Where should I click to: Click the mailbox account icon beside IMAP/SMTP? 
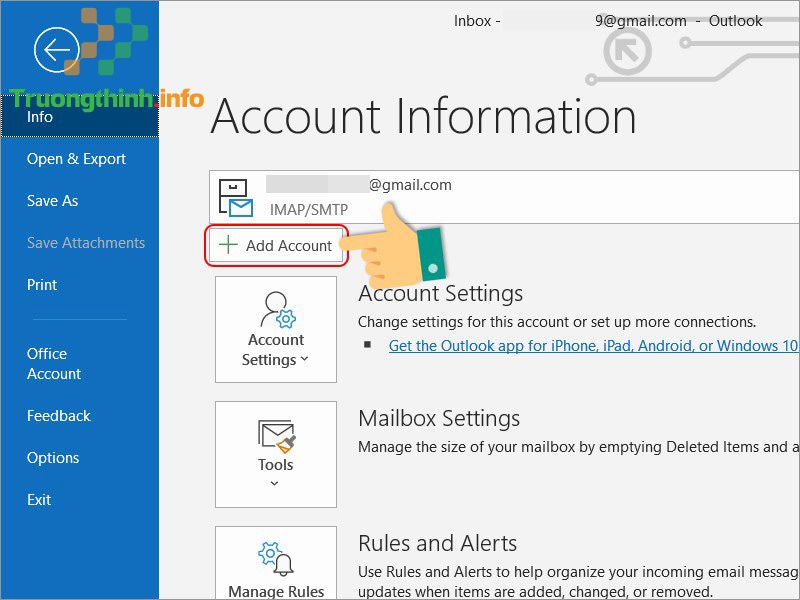click(x=235, y=197)
